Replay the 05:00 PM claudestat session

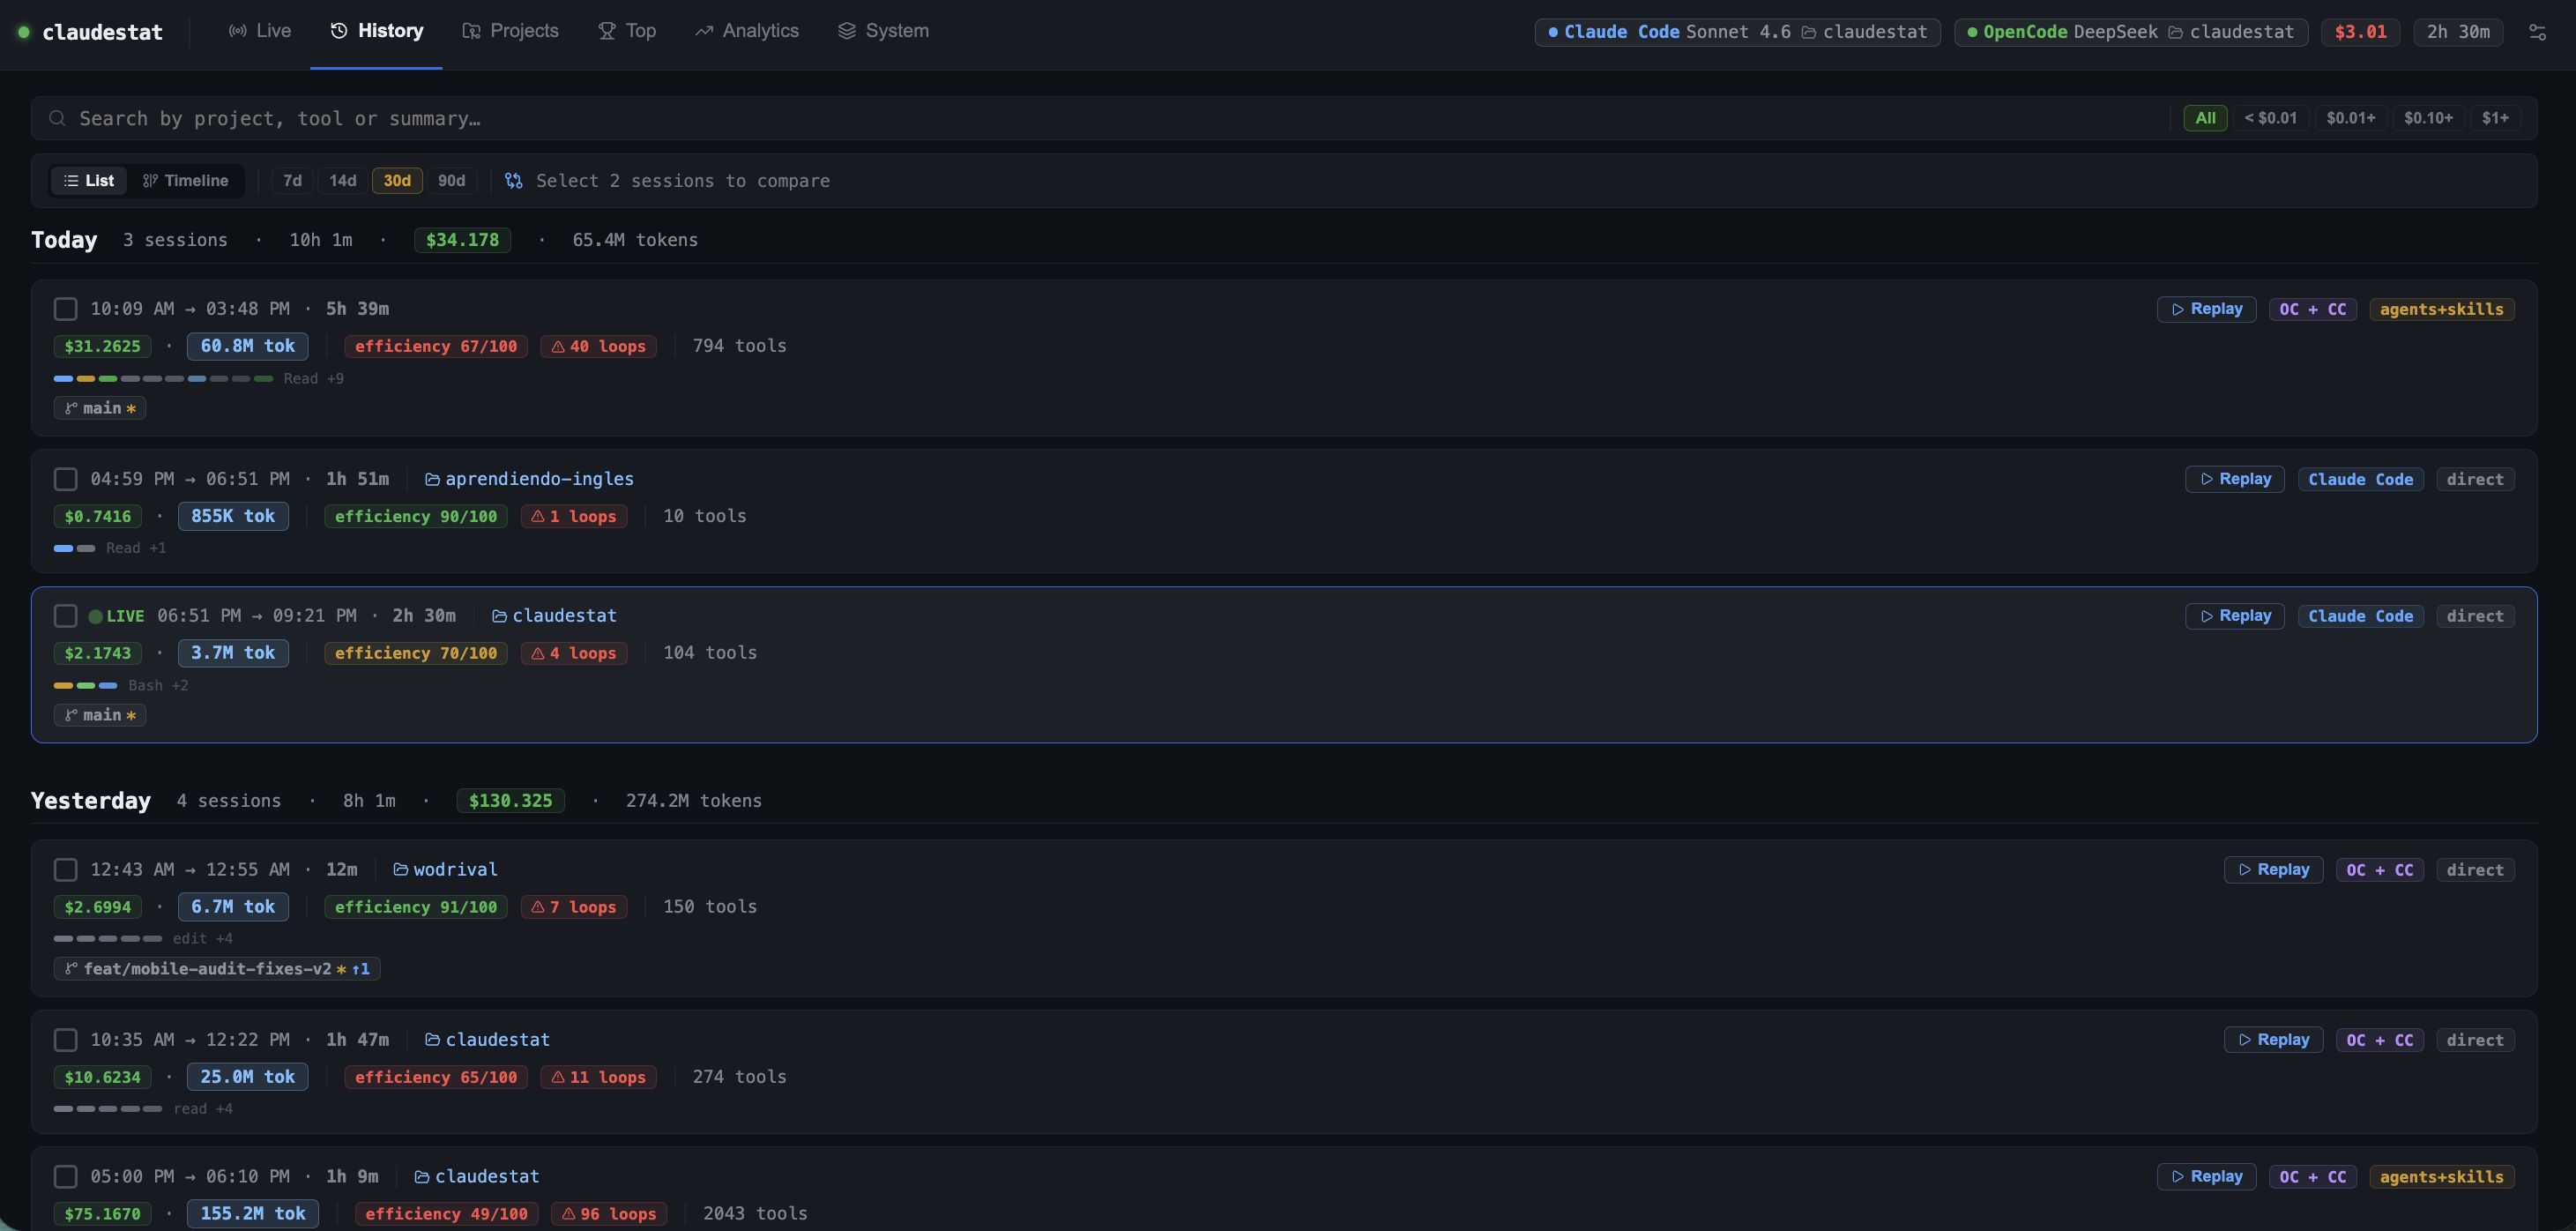click(x=2206, y=1177)
